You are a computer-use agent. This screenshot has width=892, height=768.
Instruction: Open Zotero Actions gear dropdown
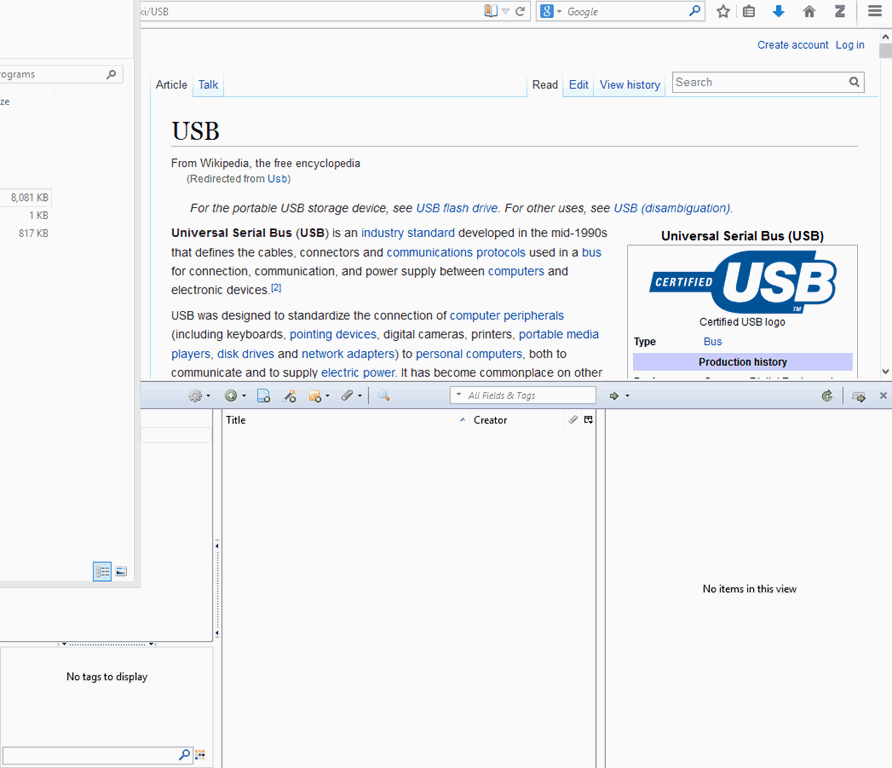199,396
